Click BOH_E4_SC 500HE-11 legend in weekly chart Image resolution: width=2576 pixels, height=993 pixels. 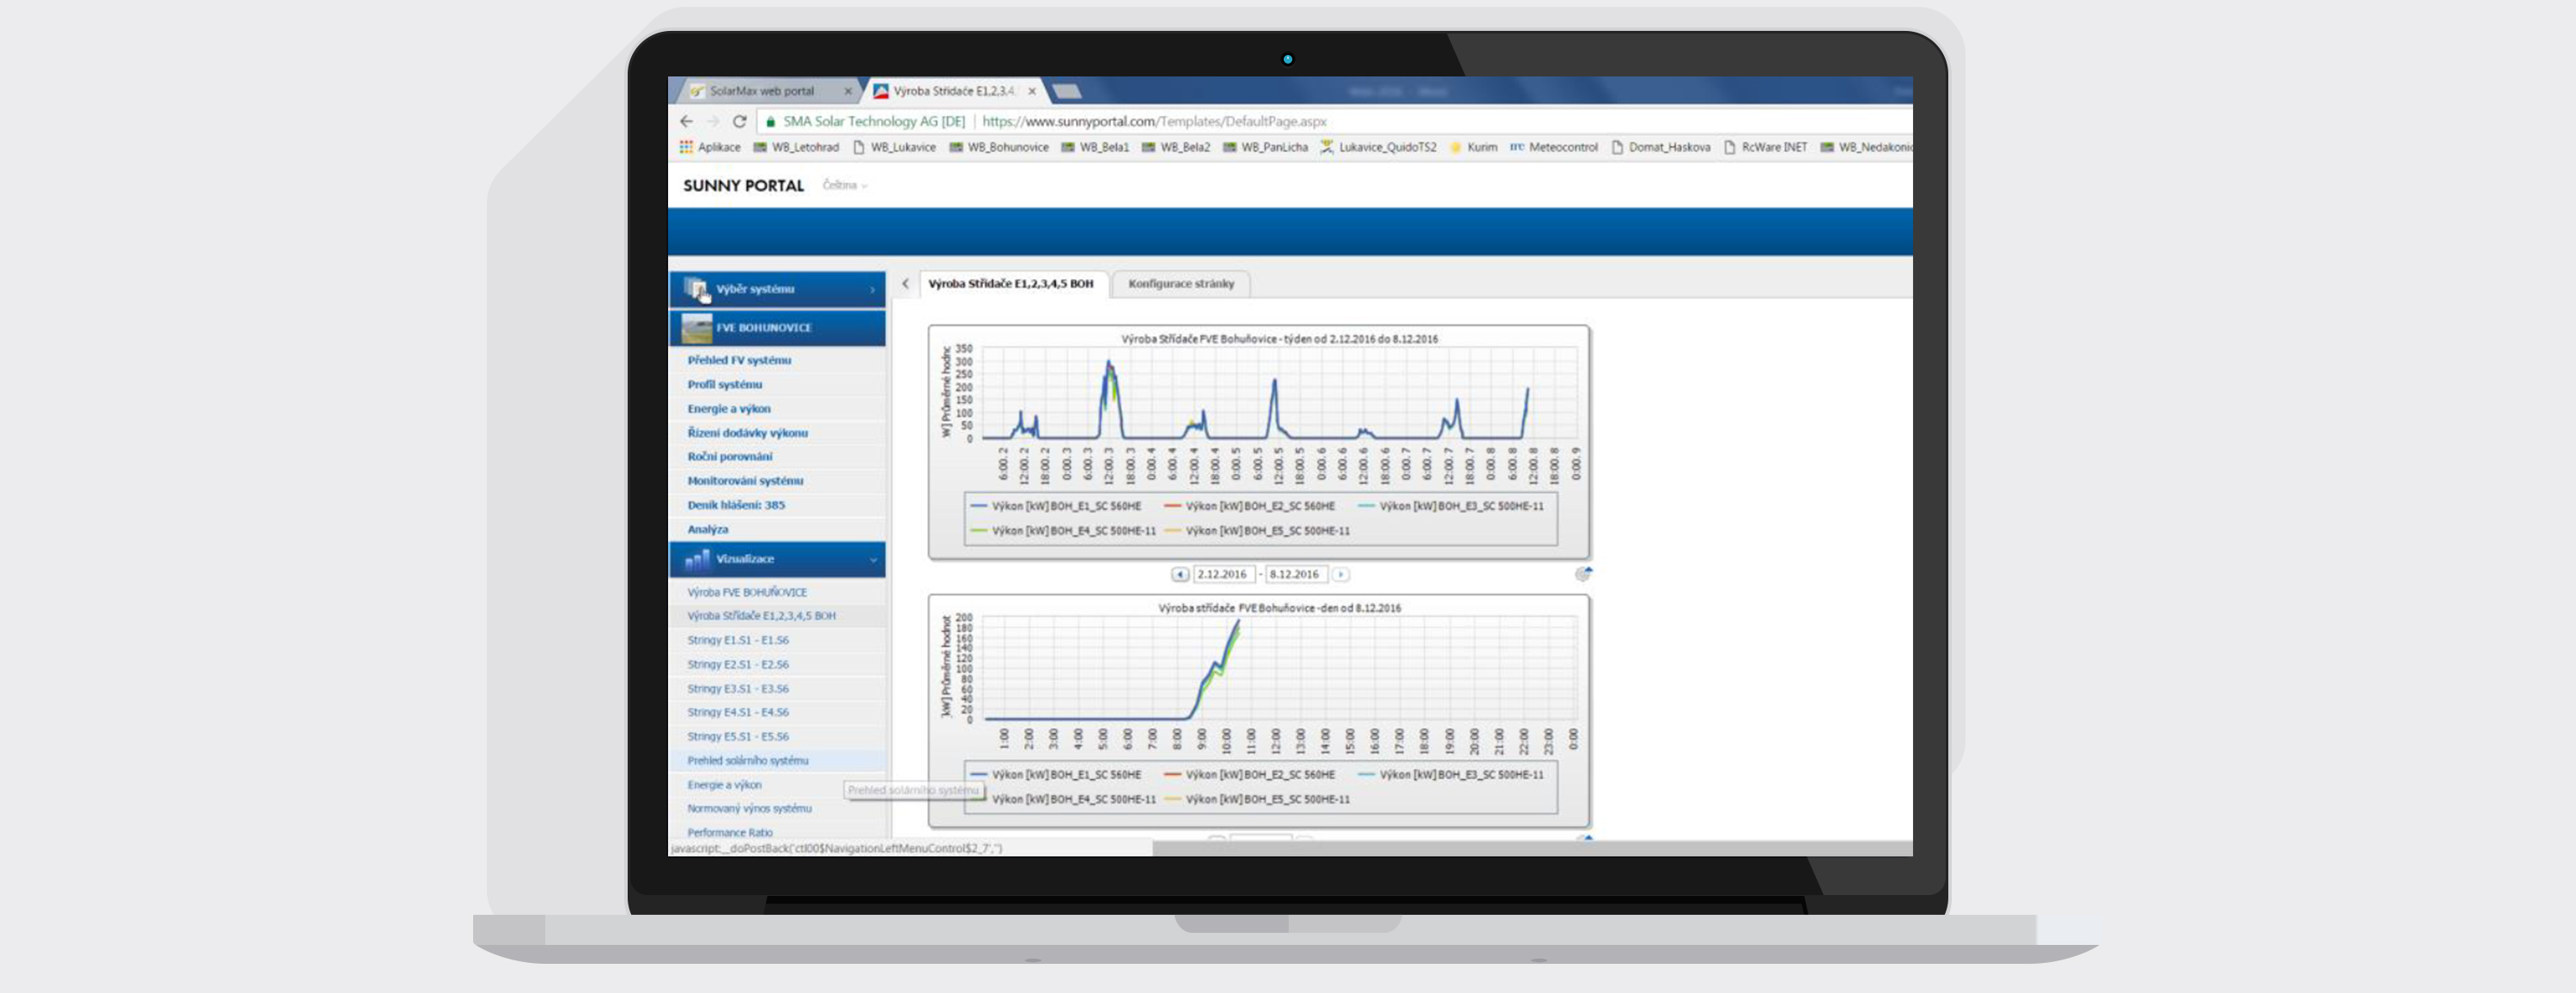(x=1063, y=531)
